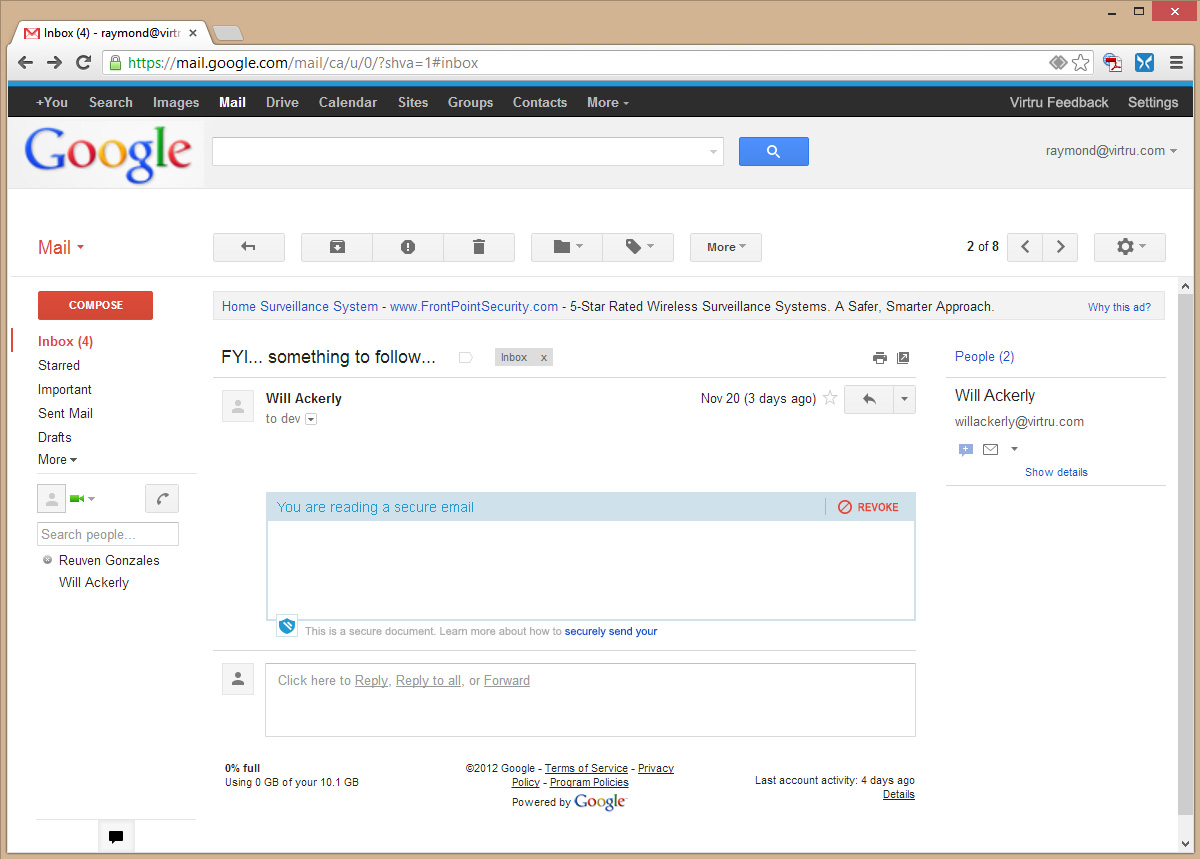
Task: Revoke the secure email
Action: 868,507
